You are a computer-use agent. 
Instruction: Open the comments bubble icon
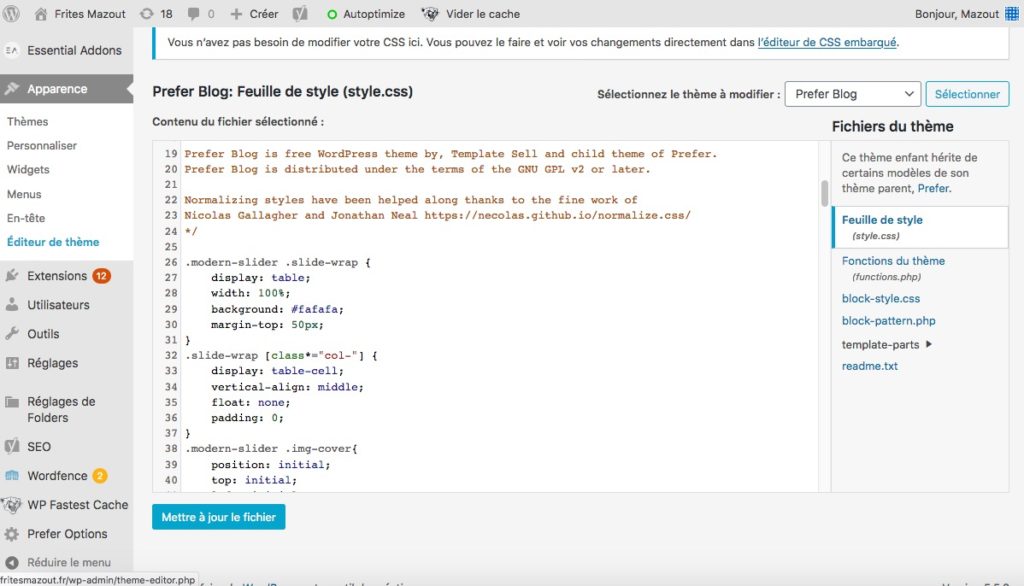point(193,14)
